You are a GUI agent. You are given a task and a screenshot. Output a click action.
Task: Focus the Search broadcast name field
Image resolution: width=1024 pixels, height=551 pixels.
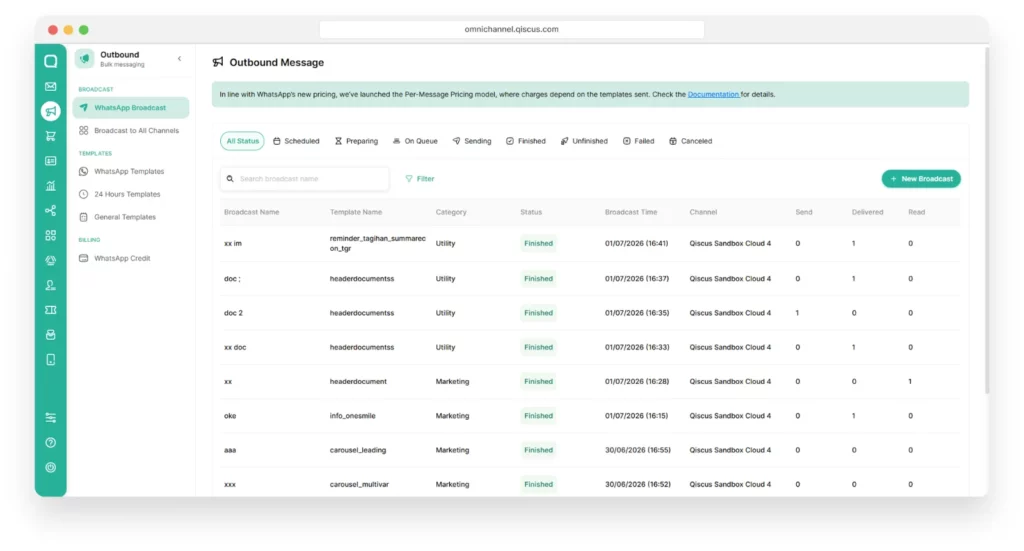305,179
